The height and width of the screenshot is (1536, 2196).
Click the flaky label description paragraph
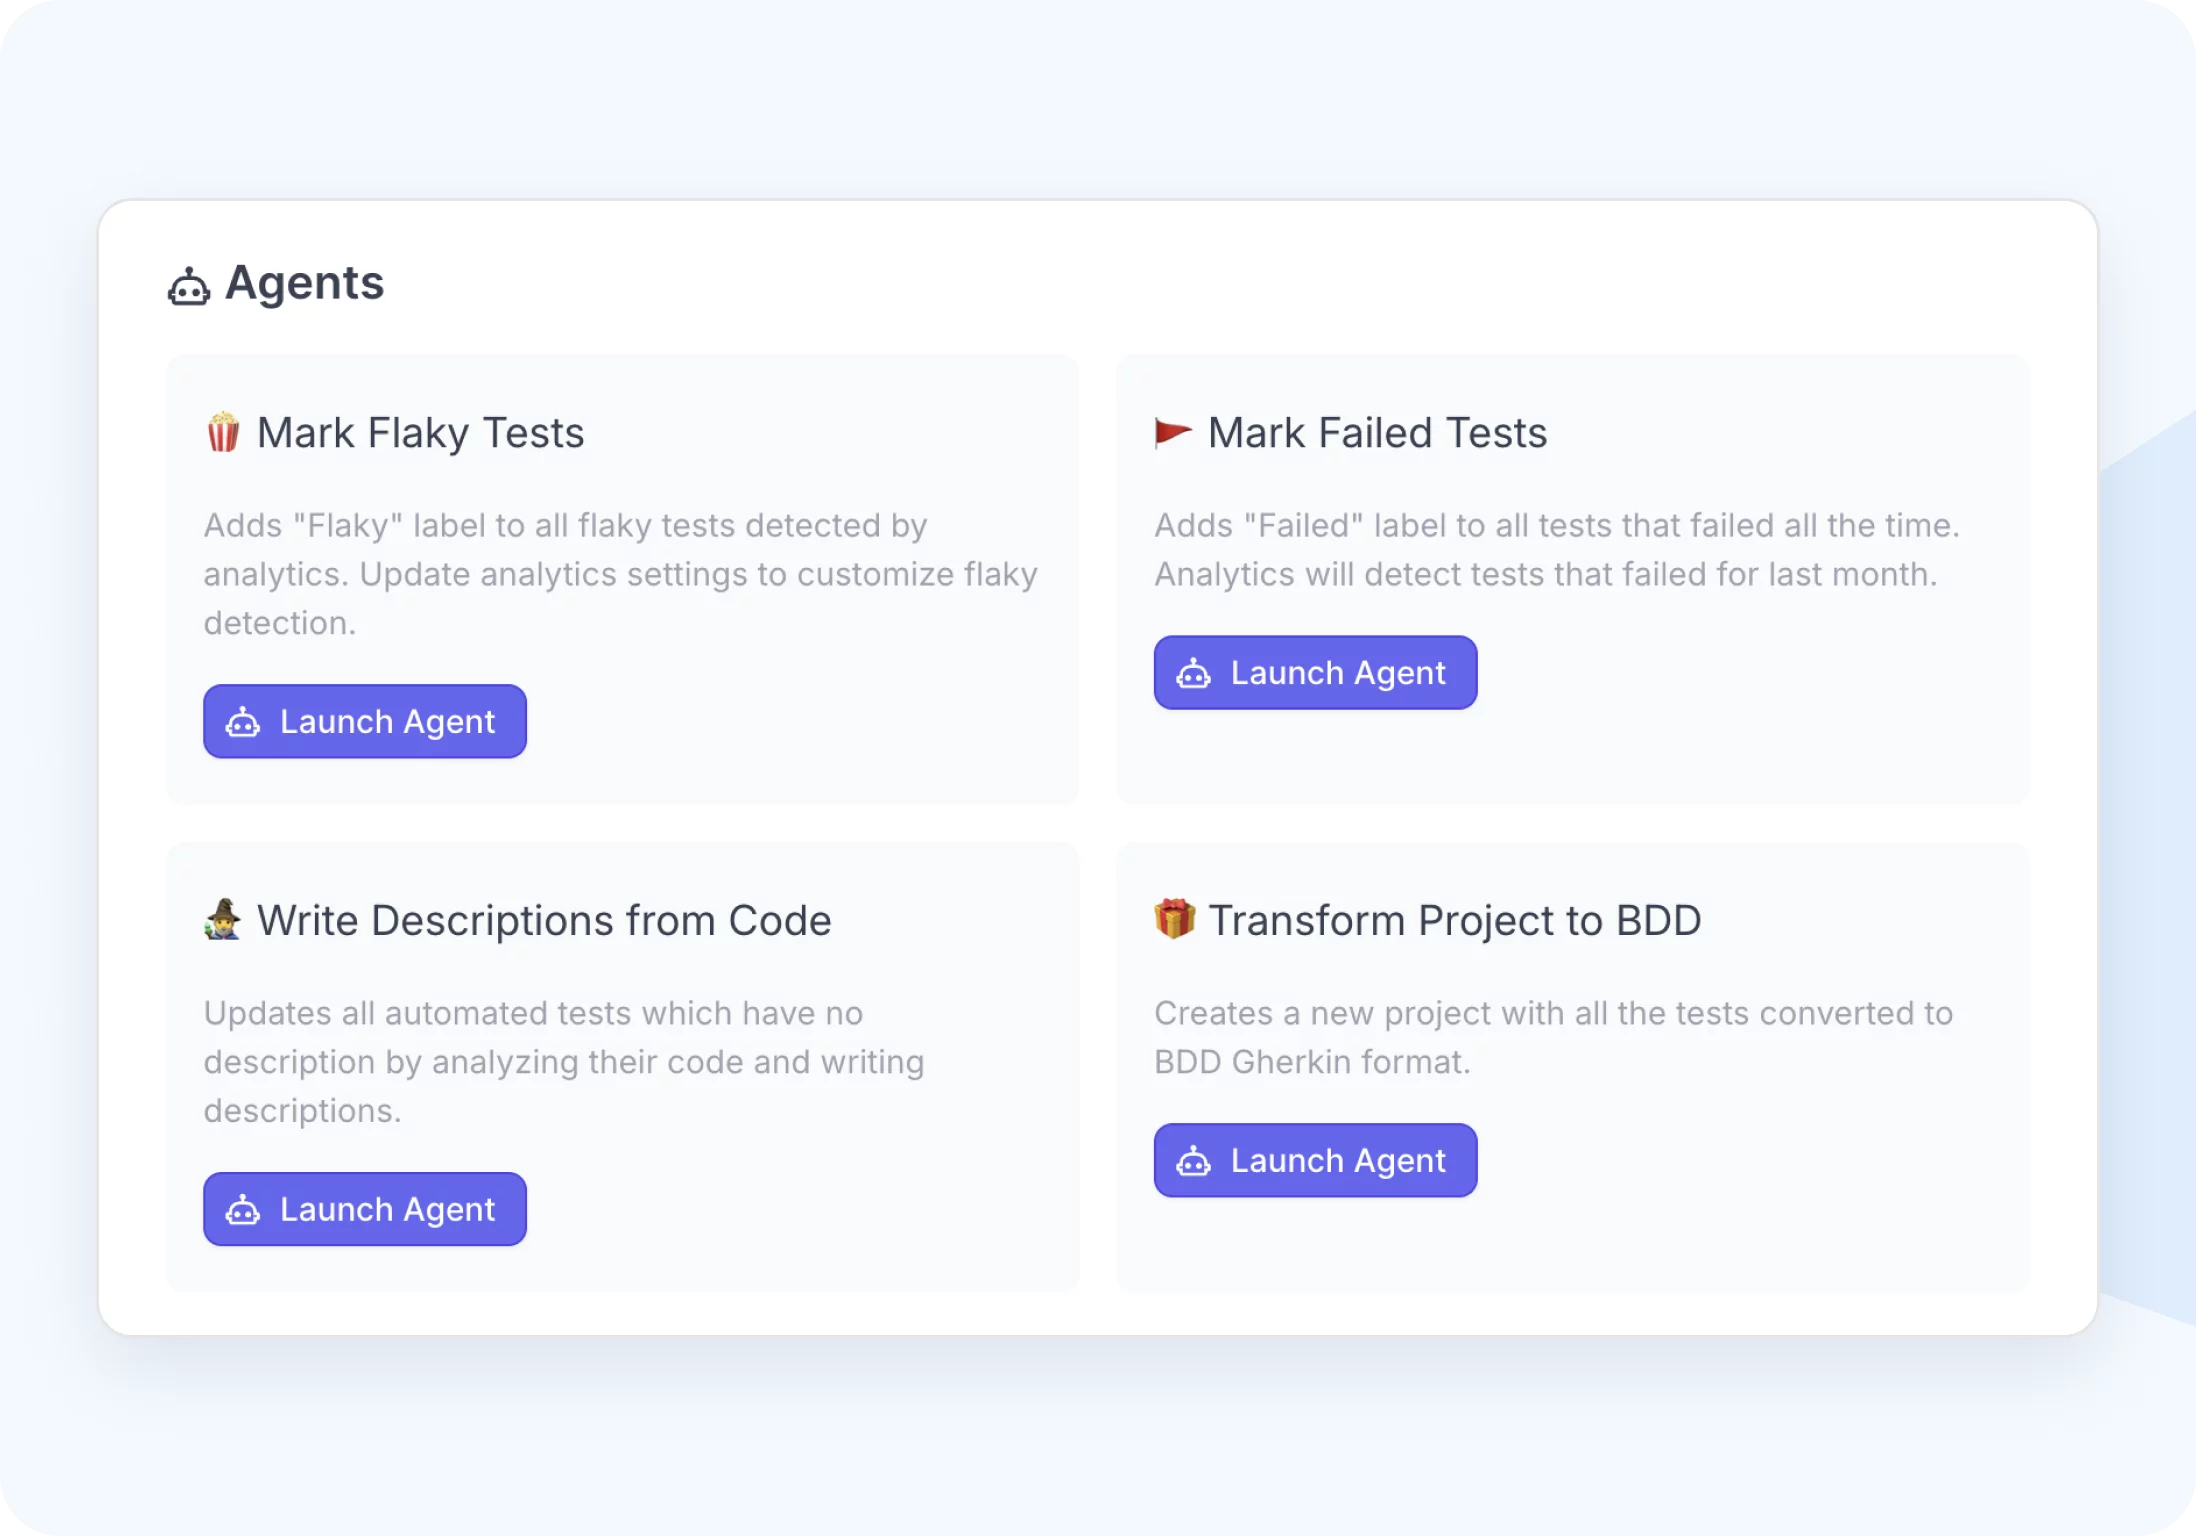pos(620,574)
